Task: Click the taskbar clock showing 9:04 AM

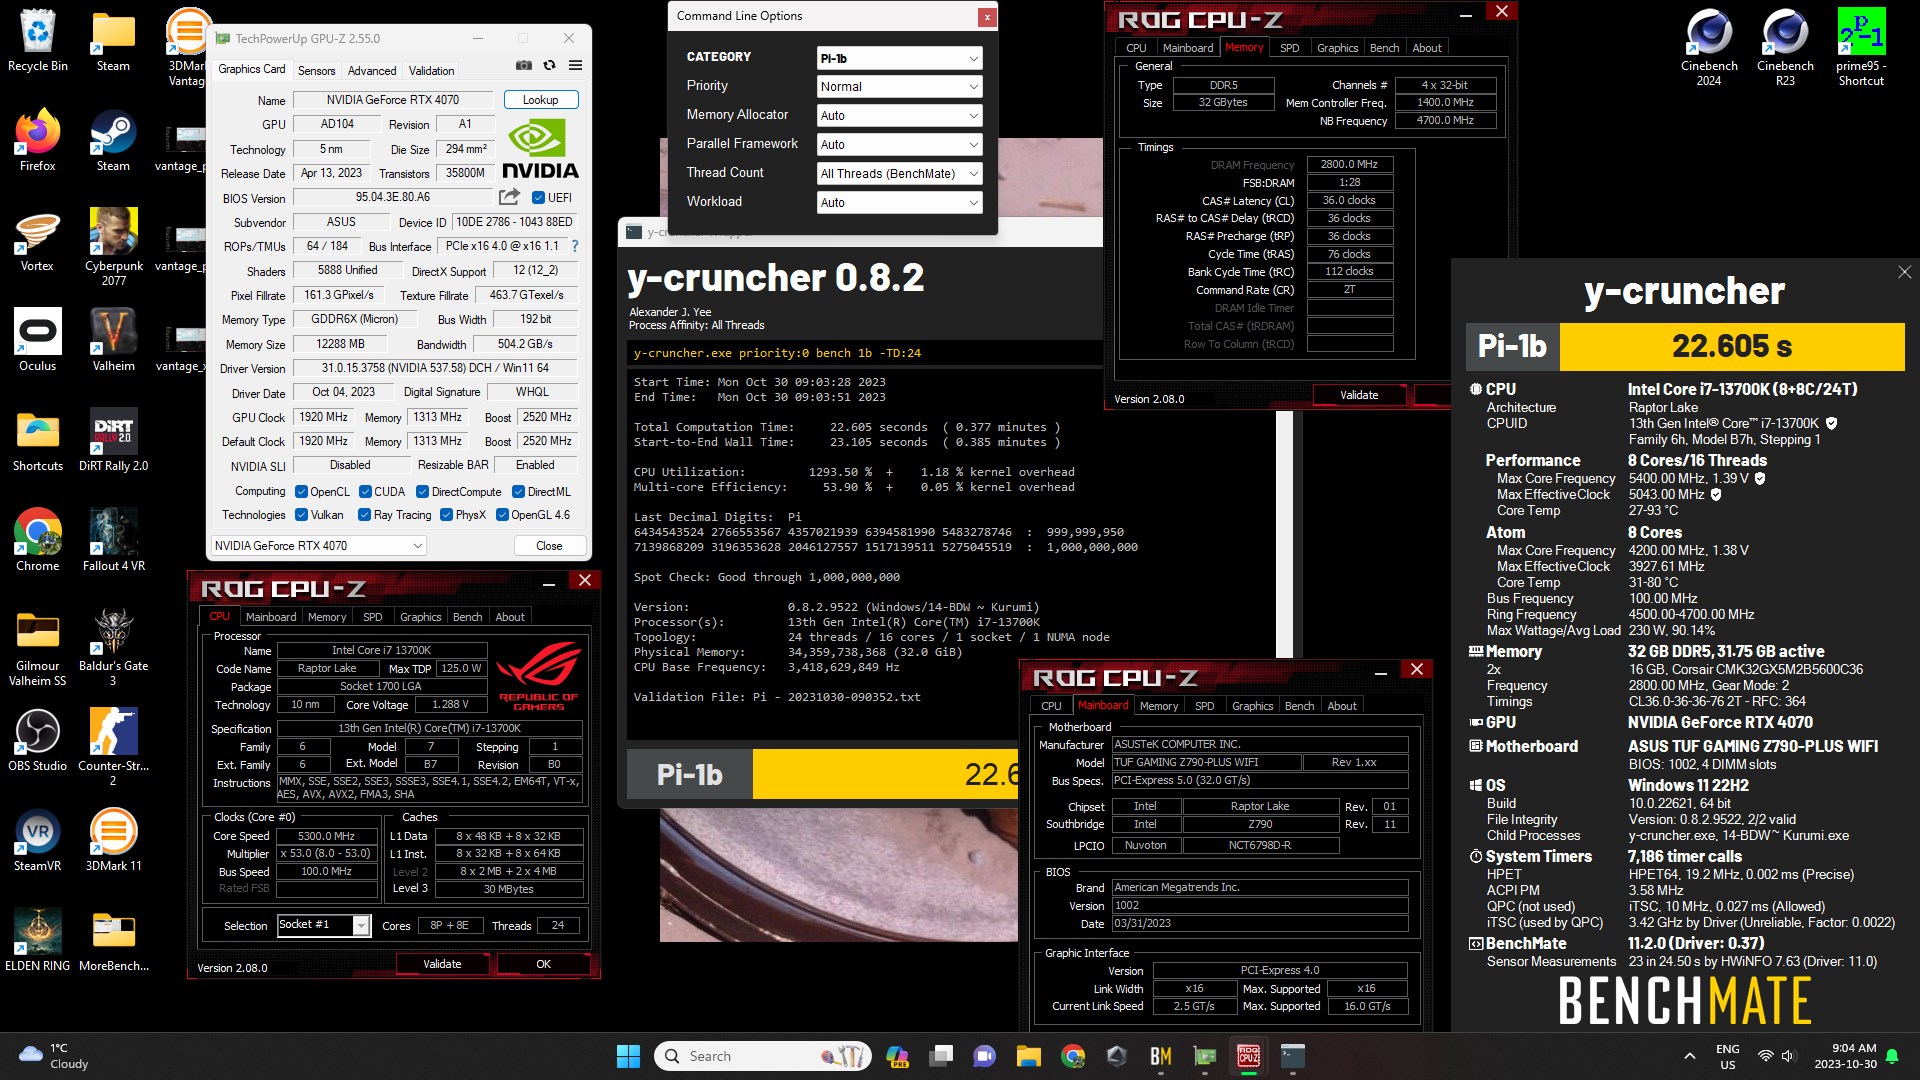Action: point(1845,1056)
